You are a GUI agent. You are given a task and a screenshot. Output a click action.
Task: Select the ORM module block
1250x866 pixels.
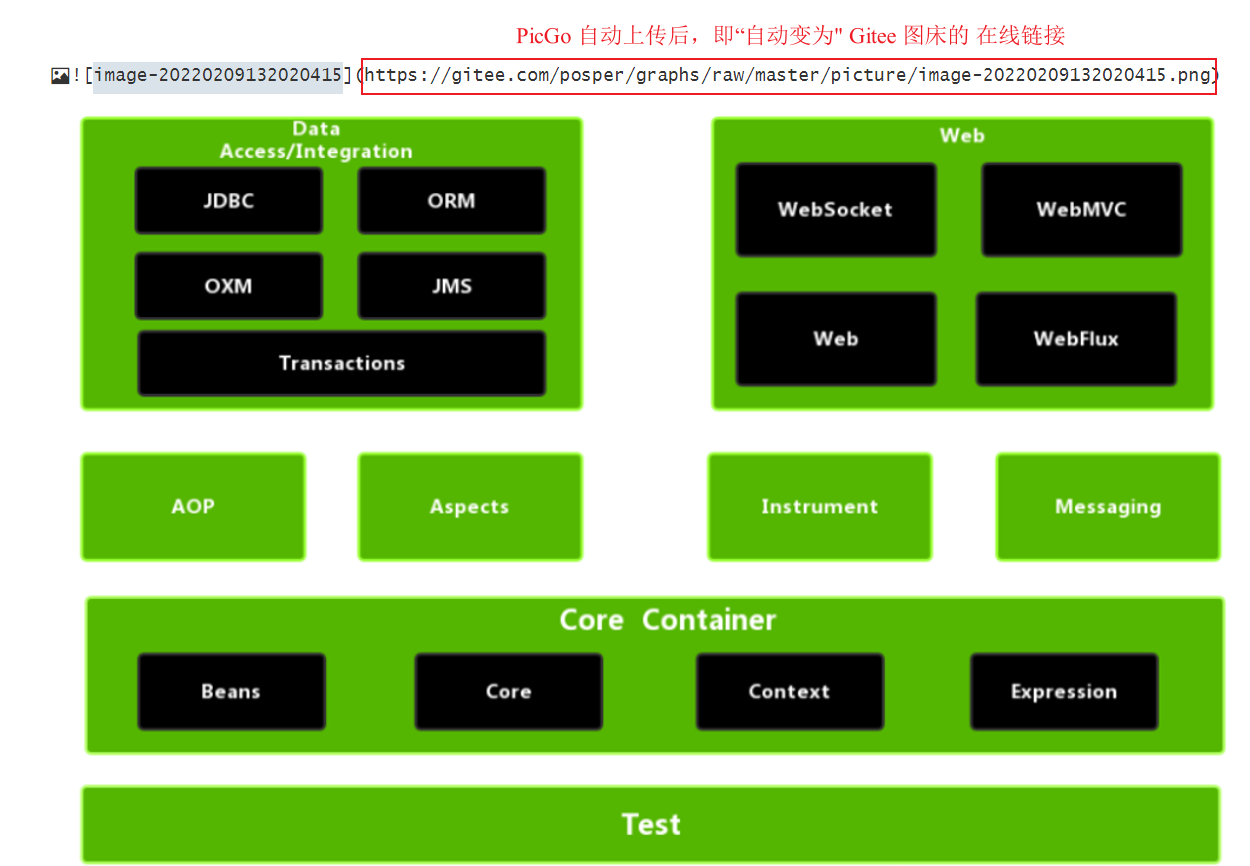click(x=451, y=200)
